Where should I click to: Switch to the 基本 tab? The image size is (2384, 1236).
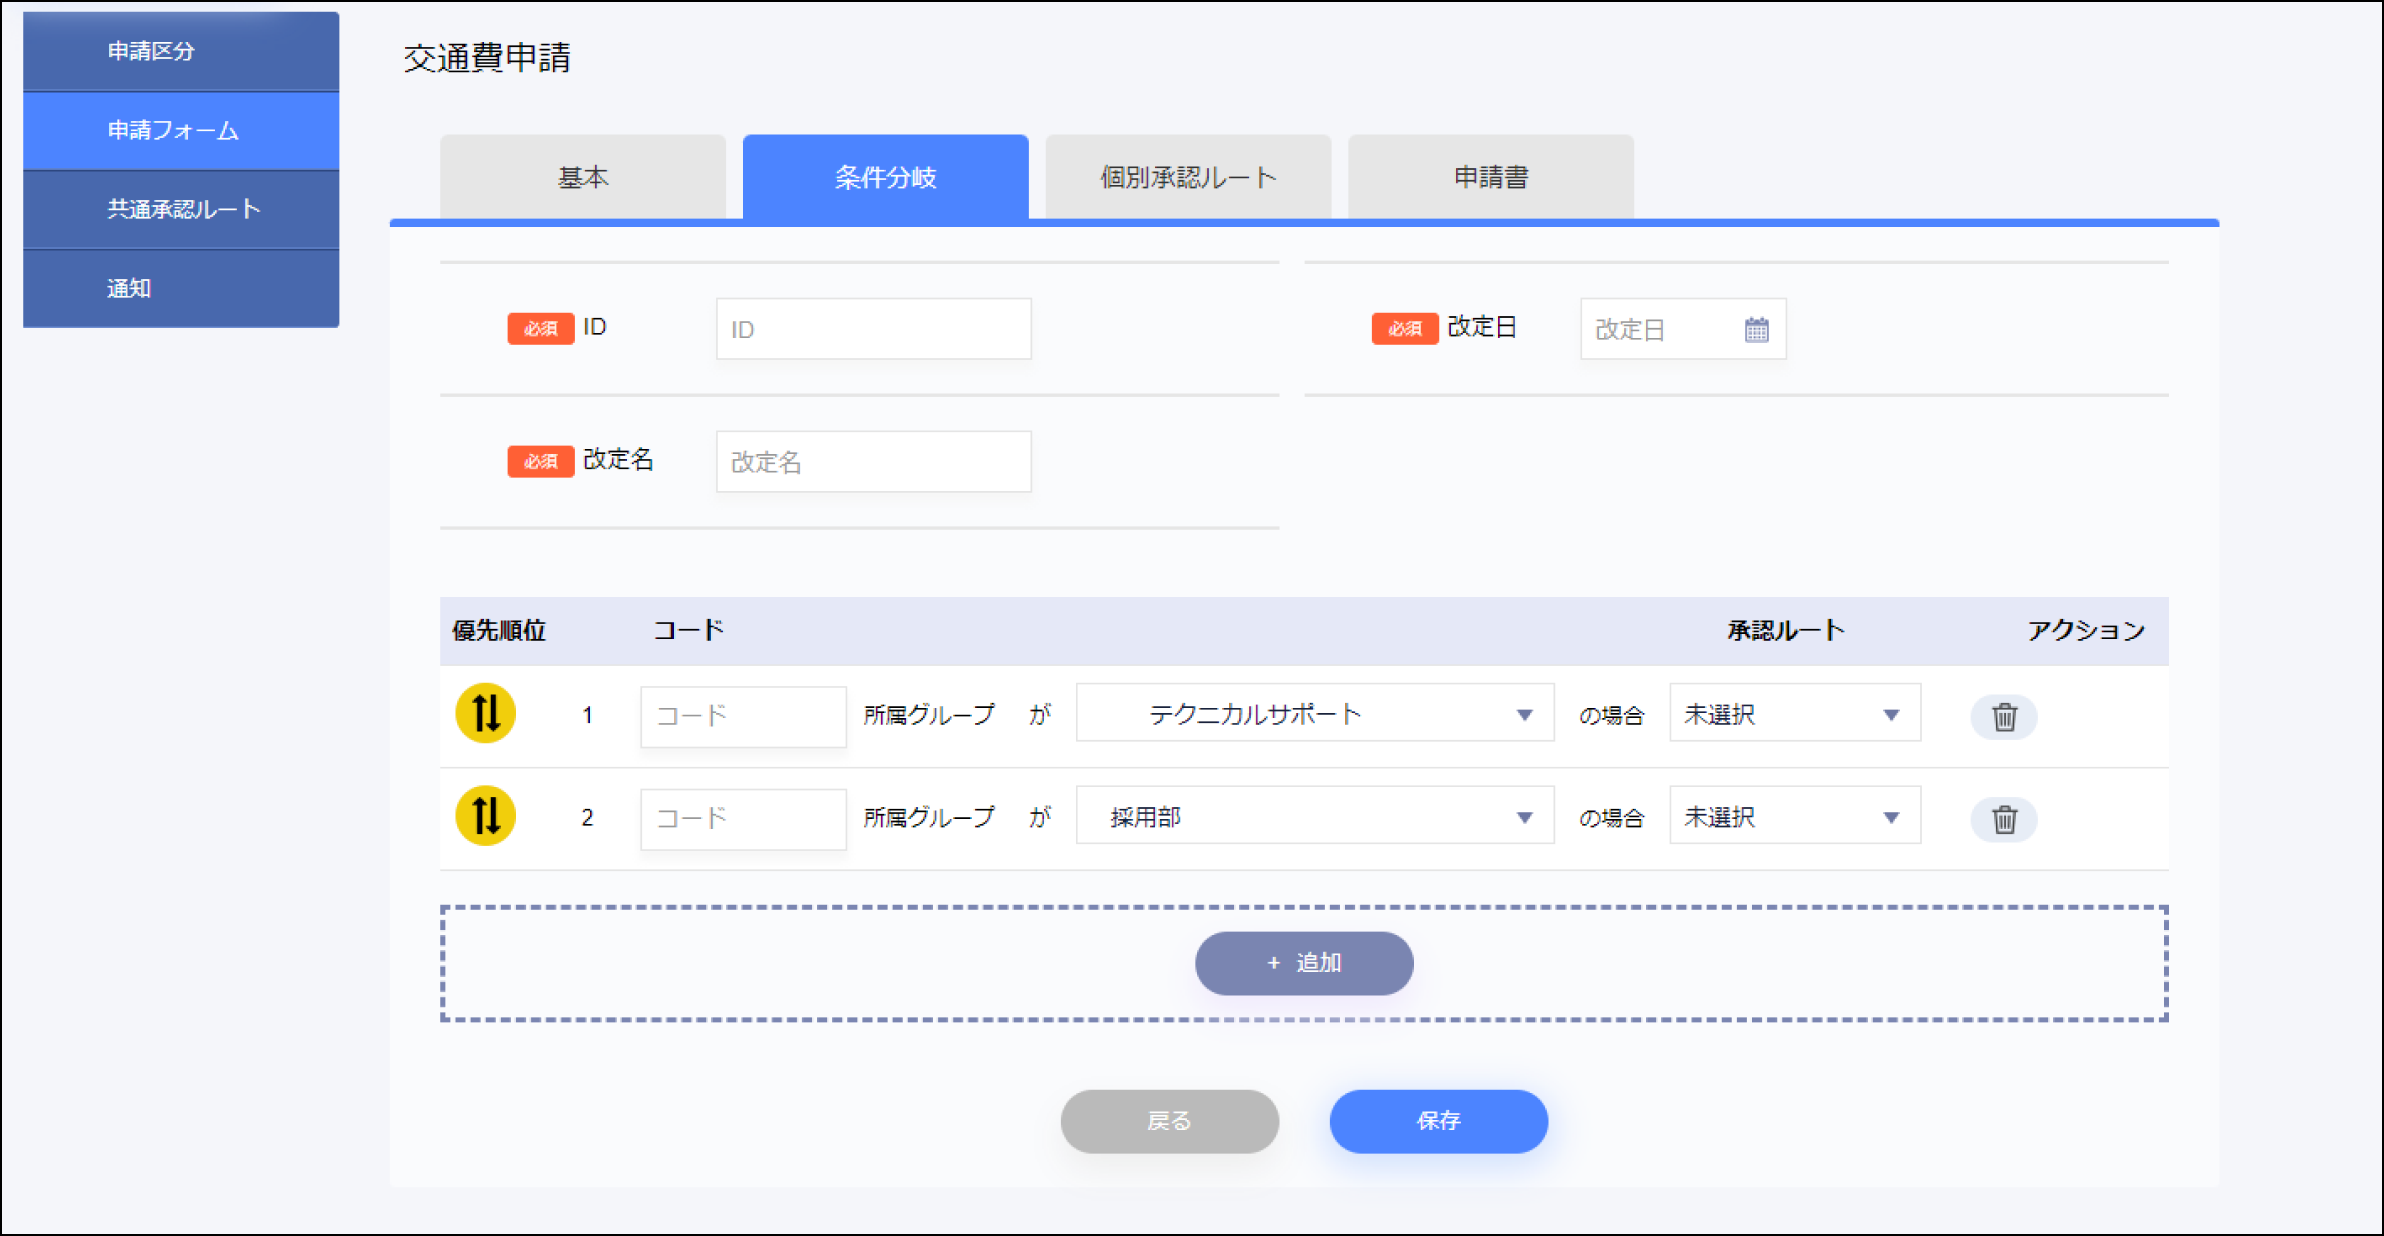pos(582,177)
